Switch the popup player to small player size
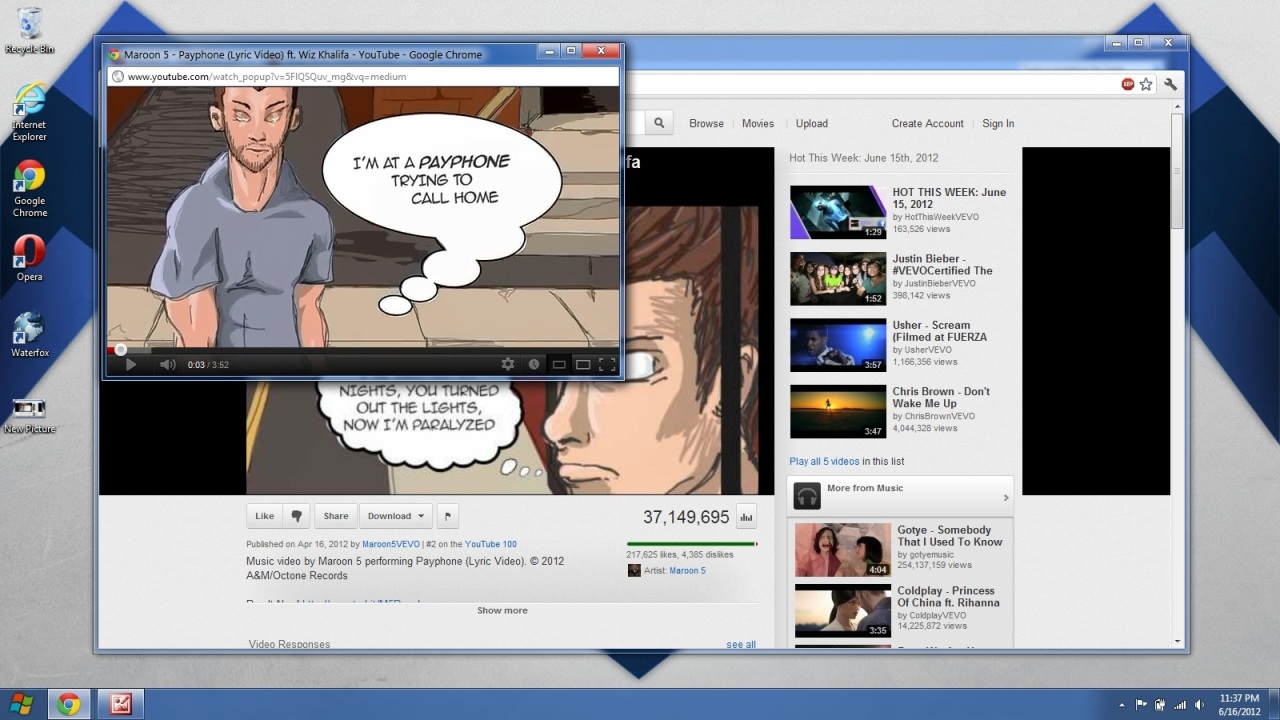Viewport: 1280px width, 720px height. 559,365
